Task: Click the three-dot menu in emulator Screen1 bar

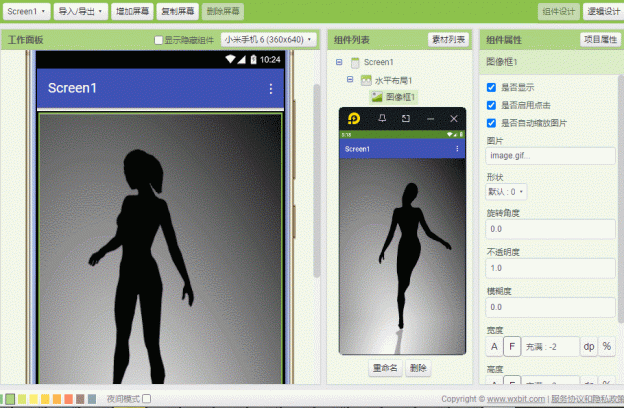Action: [457, 148]
